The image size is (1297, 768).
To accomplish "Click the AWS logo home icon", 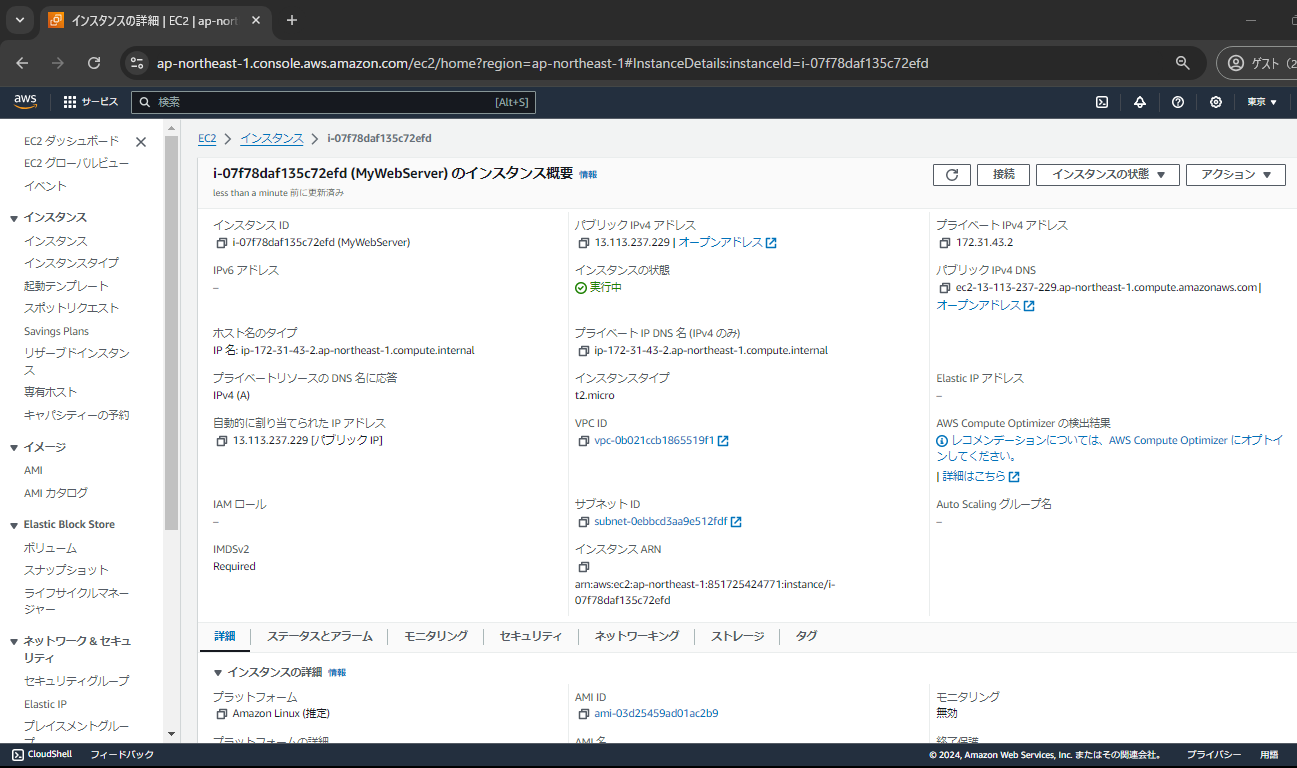I will click(x=25, y=101).
